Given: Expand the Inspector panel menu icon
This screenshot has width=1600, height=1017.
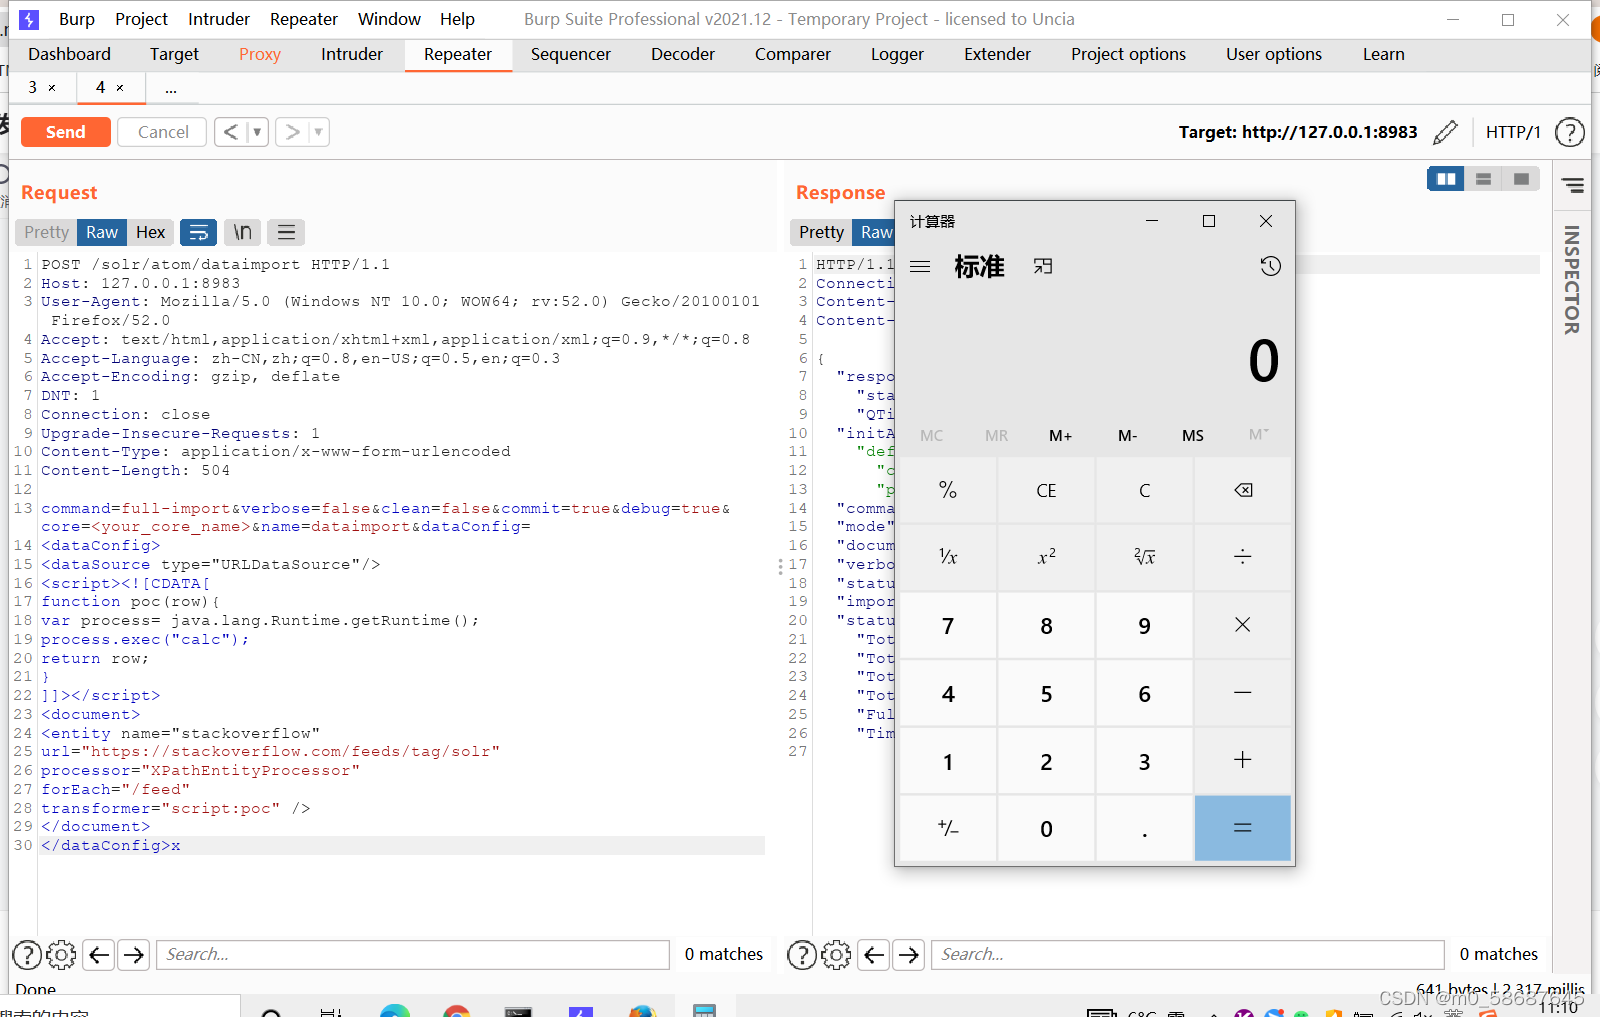Looking at the screenshot, I should [x=1573, y=185].
